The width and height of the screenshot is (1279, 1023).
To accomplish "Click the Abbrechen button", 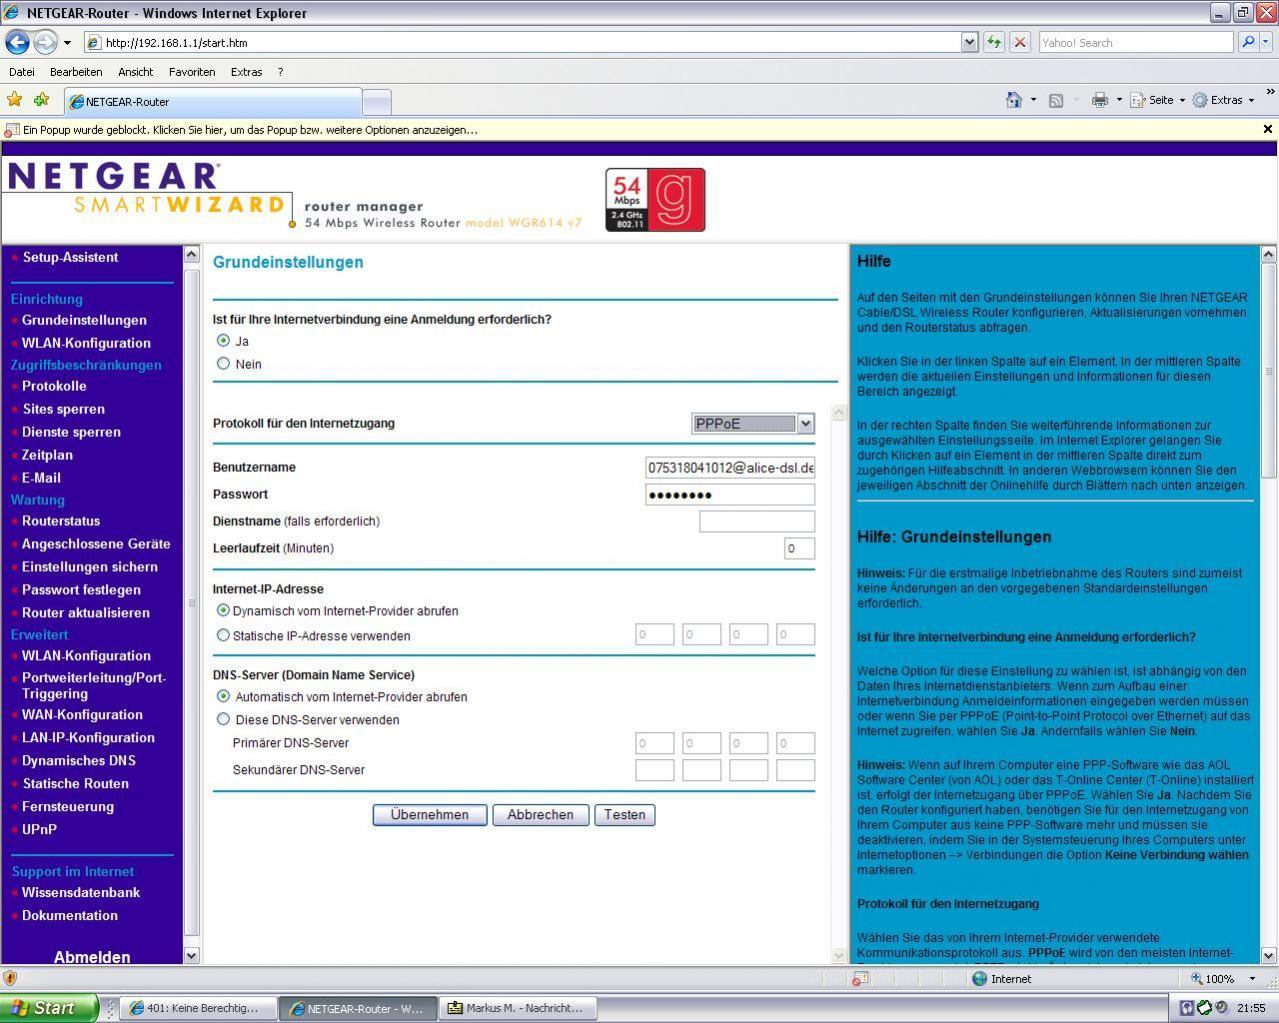I will (540, 815).
